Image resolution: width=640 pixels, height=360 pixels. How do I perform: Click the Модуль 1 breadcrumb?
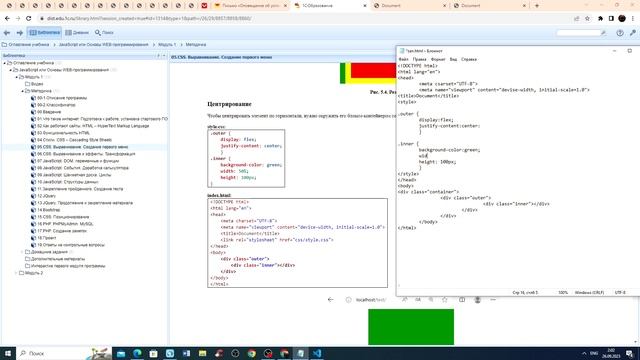[167, 44]
